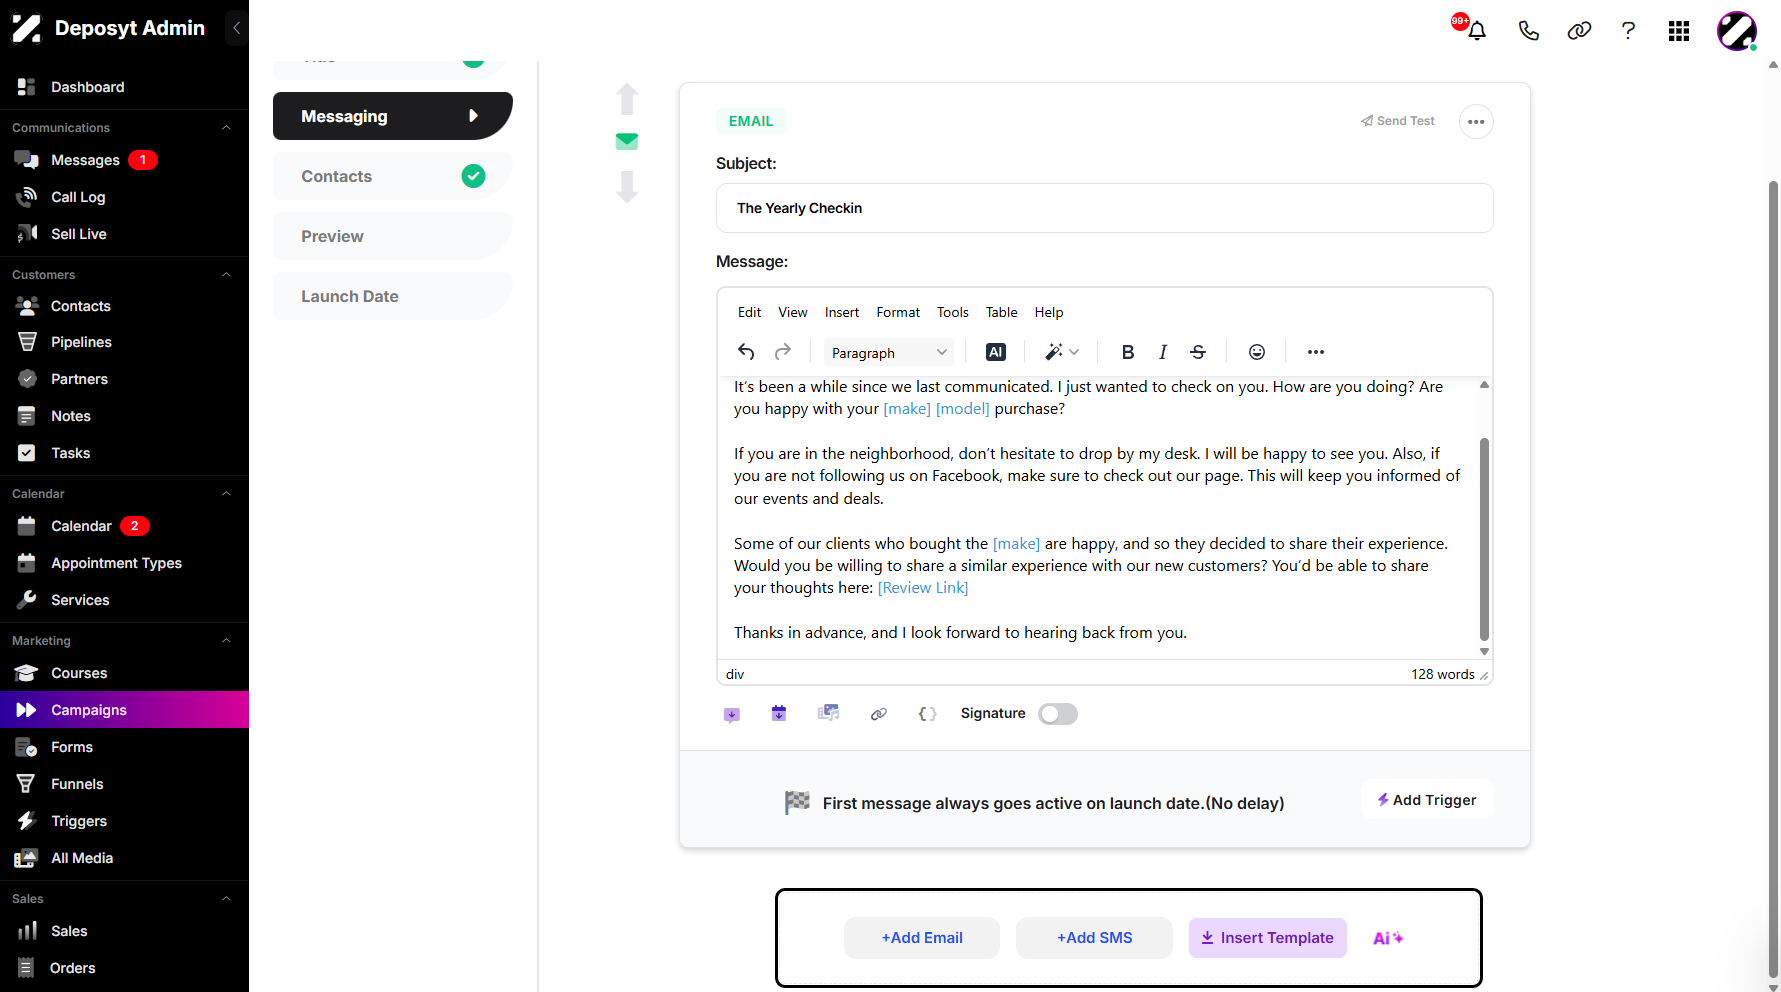
Task: Undo last edit in message editor
Action: pos(746,351)
